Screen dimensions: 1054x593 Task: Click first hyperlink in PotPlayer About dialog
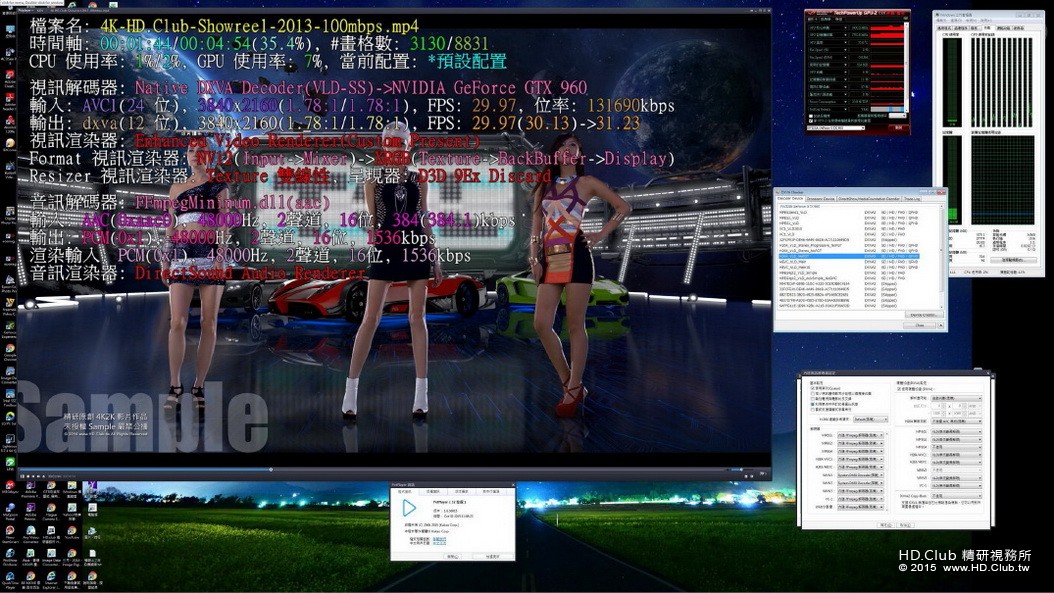pyautogui.click(x=440, y=539)
